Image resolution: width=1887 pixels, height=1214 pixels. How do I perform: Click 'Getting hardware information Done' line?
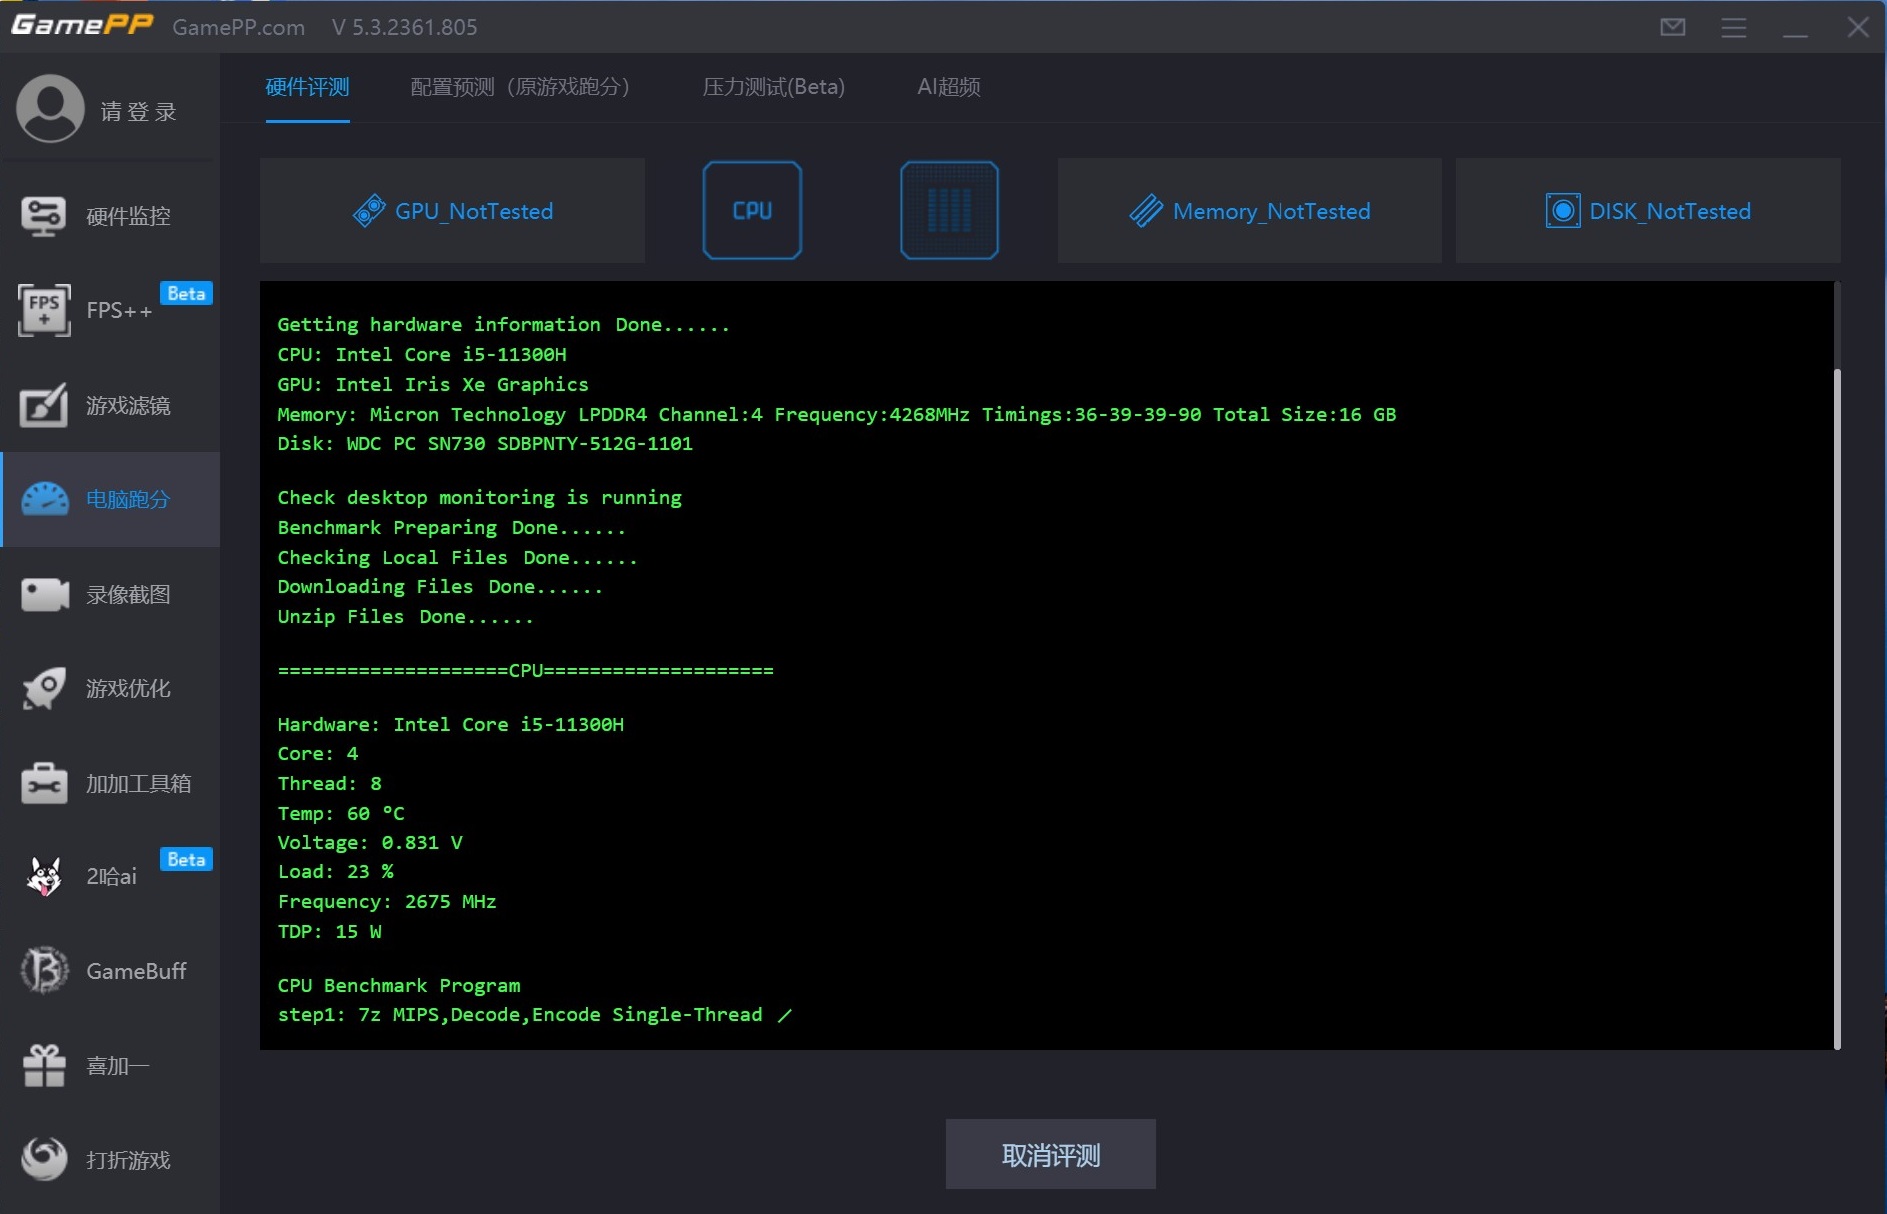click(x=504, y=324)
